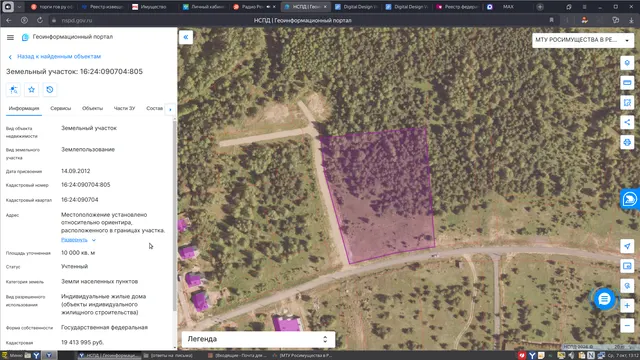
Task: Zoom out the map with minus button
Action: (x=627, y=325)
